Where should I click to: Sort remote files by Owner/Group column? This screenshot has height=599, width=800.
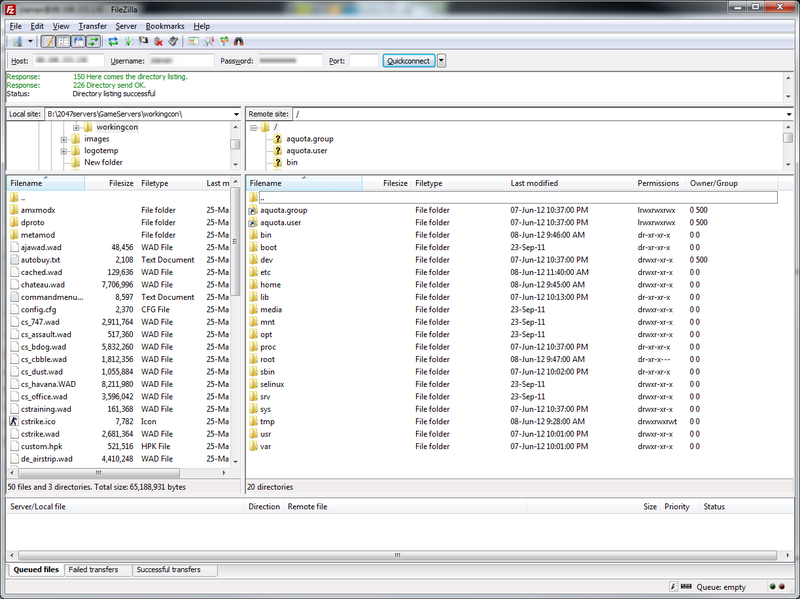732,183
